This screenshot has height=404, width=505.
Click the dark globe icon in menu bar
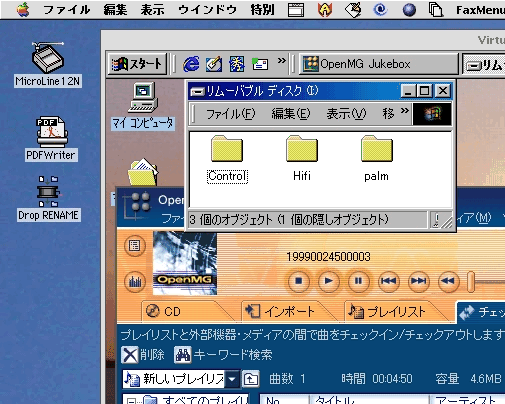(409, 10)
